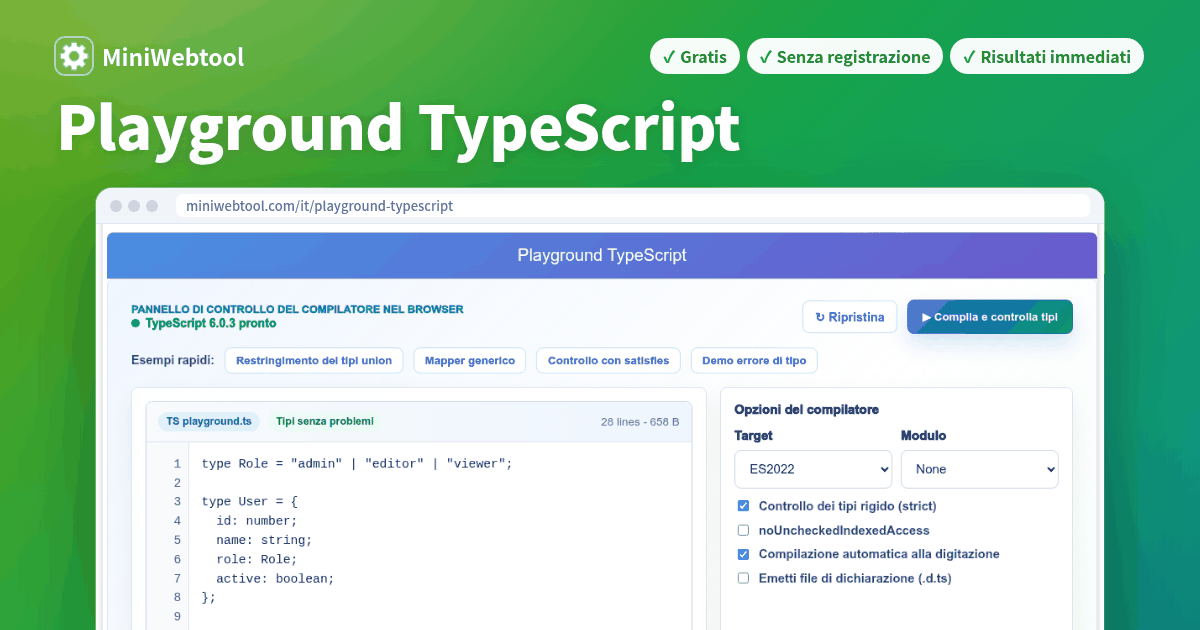Image resolution: width=1200 pixels, height=630 pixels.
Task: Click code line 'active: boolean;'
Action: [275, 578]
